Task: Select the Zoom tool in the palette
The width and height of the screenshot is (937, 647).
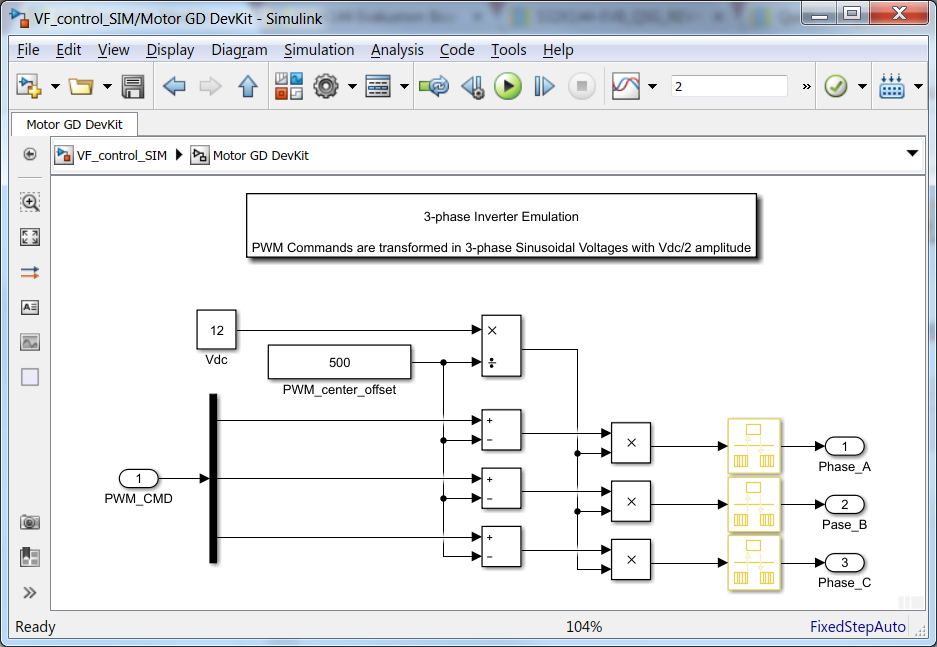Action: [x=30, y=202]
